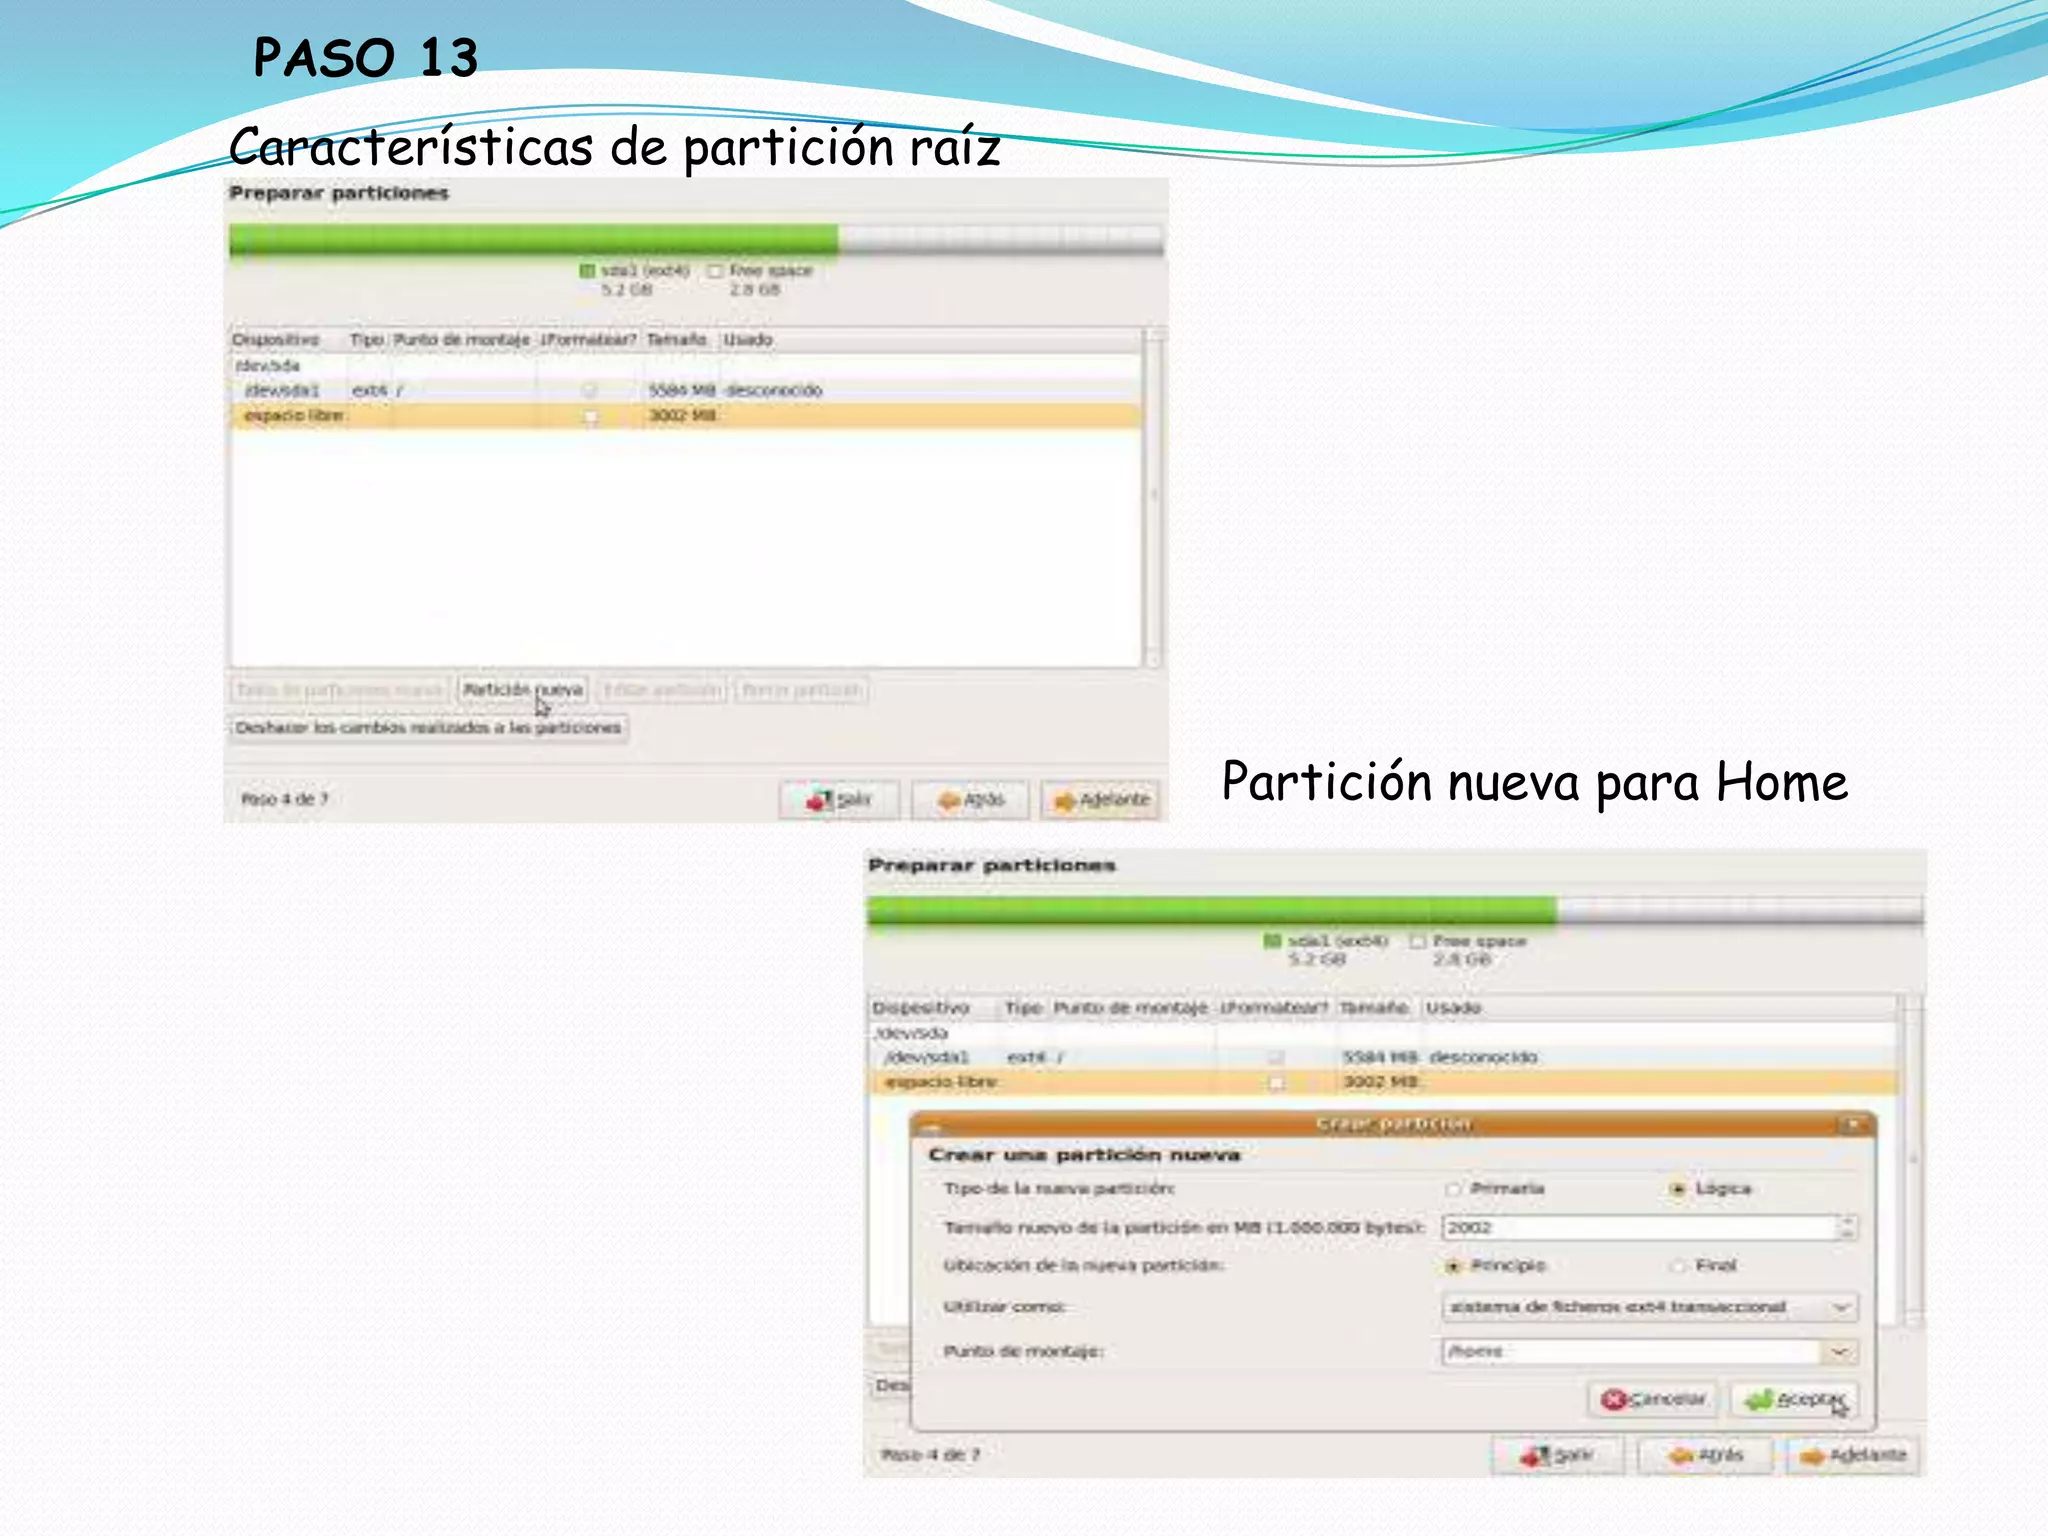The width and height of the screenshot is (2048, 1536).
Task: Click 'Deshacer los cambios realizados a las particiones'
Action: coord(428,728)
